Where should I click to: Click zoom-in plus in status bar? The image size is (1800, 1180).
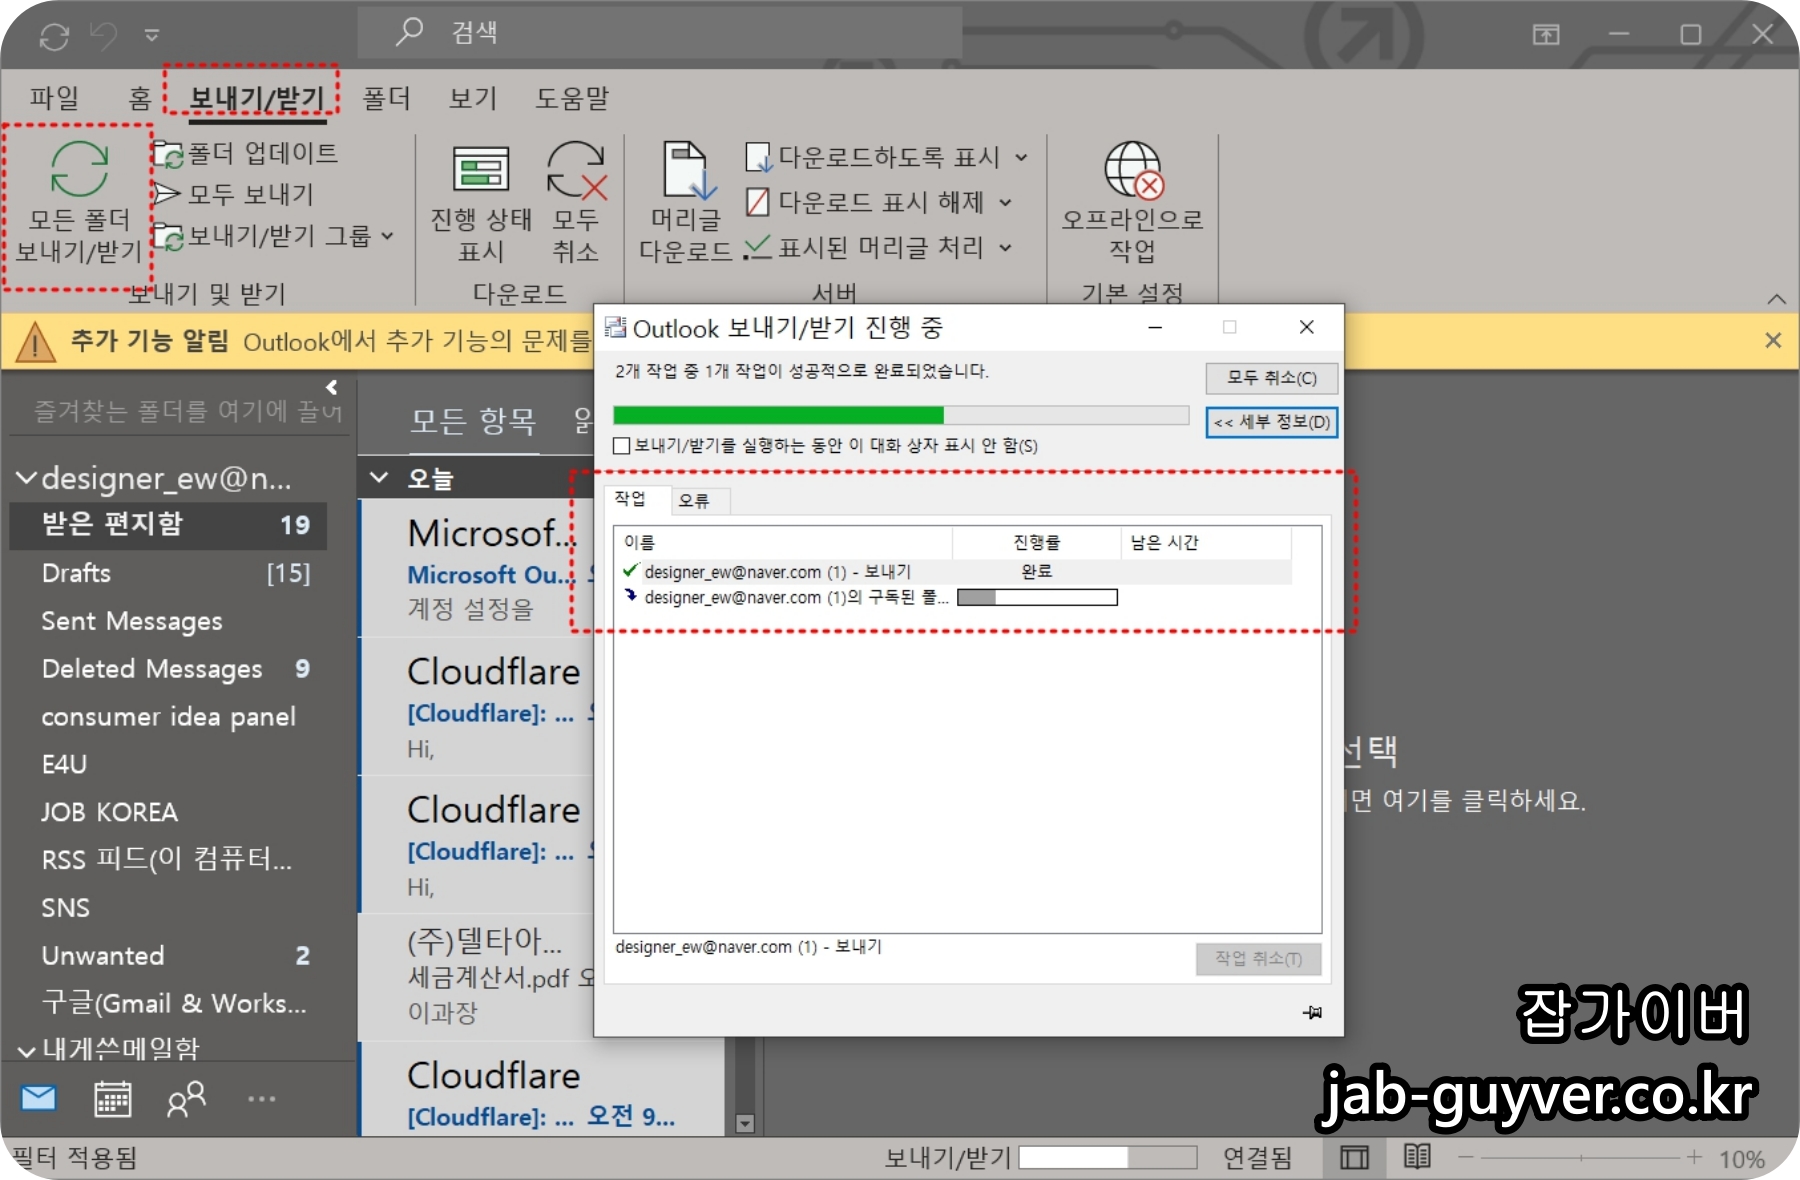tap(1694, 1157)
